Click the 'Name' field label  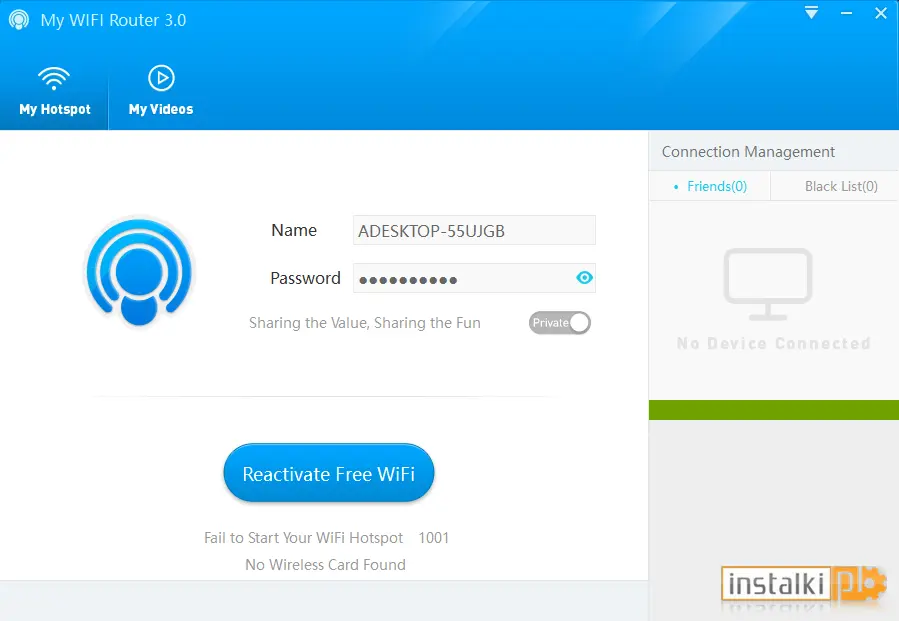[x=294, y=230]
